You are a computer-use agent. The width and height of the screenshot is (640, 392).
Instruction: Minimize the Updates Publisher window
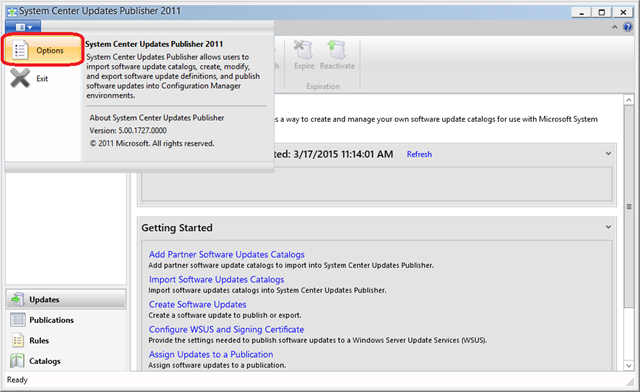coord(581,12)
